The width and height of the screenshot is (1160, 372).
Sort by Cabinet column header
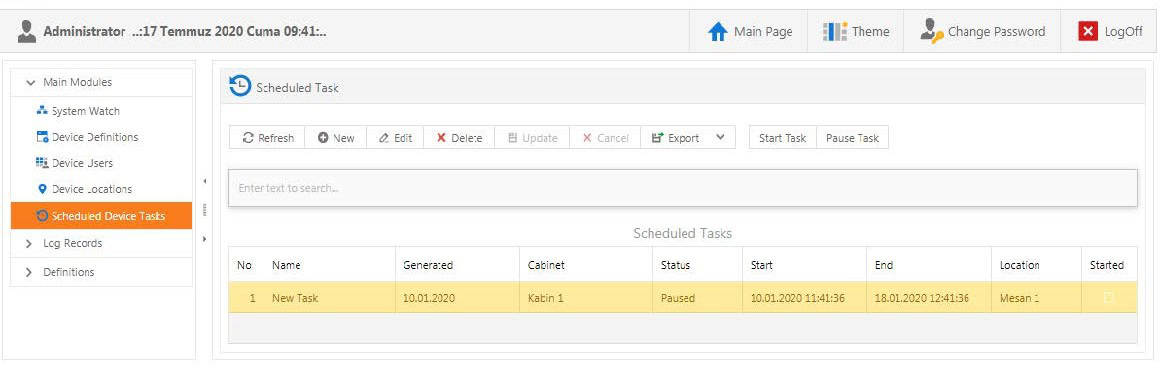click(586, 265)
